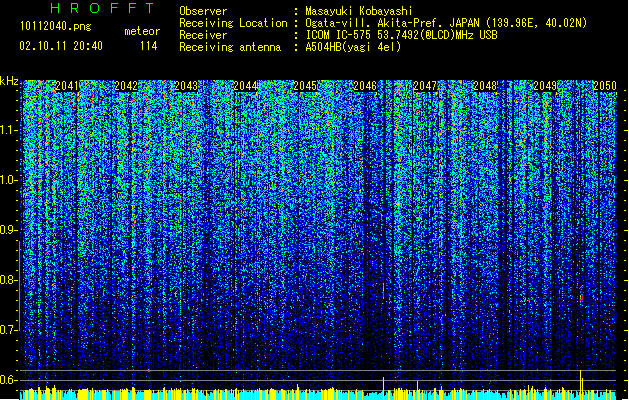Click the 1.0 kHz axis label
The width and height of the screenshot is (629, 400).
[8, 180]
